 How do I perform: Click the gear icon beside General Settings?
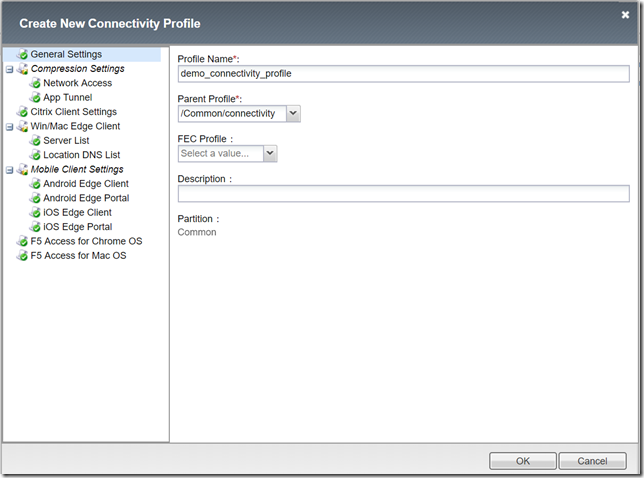(x=22, y=54)
